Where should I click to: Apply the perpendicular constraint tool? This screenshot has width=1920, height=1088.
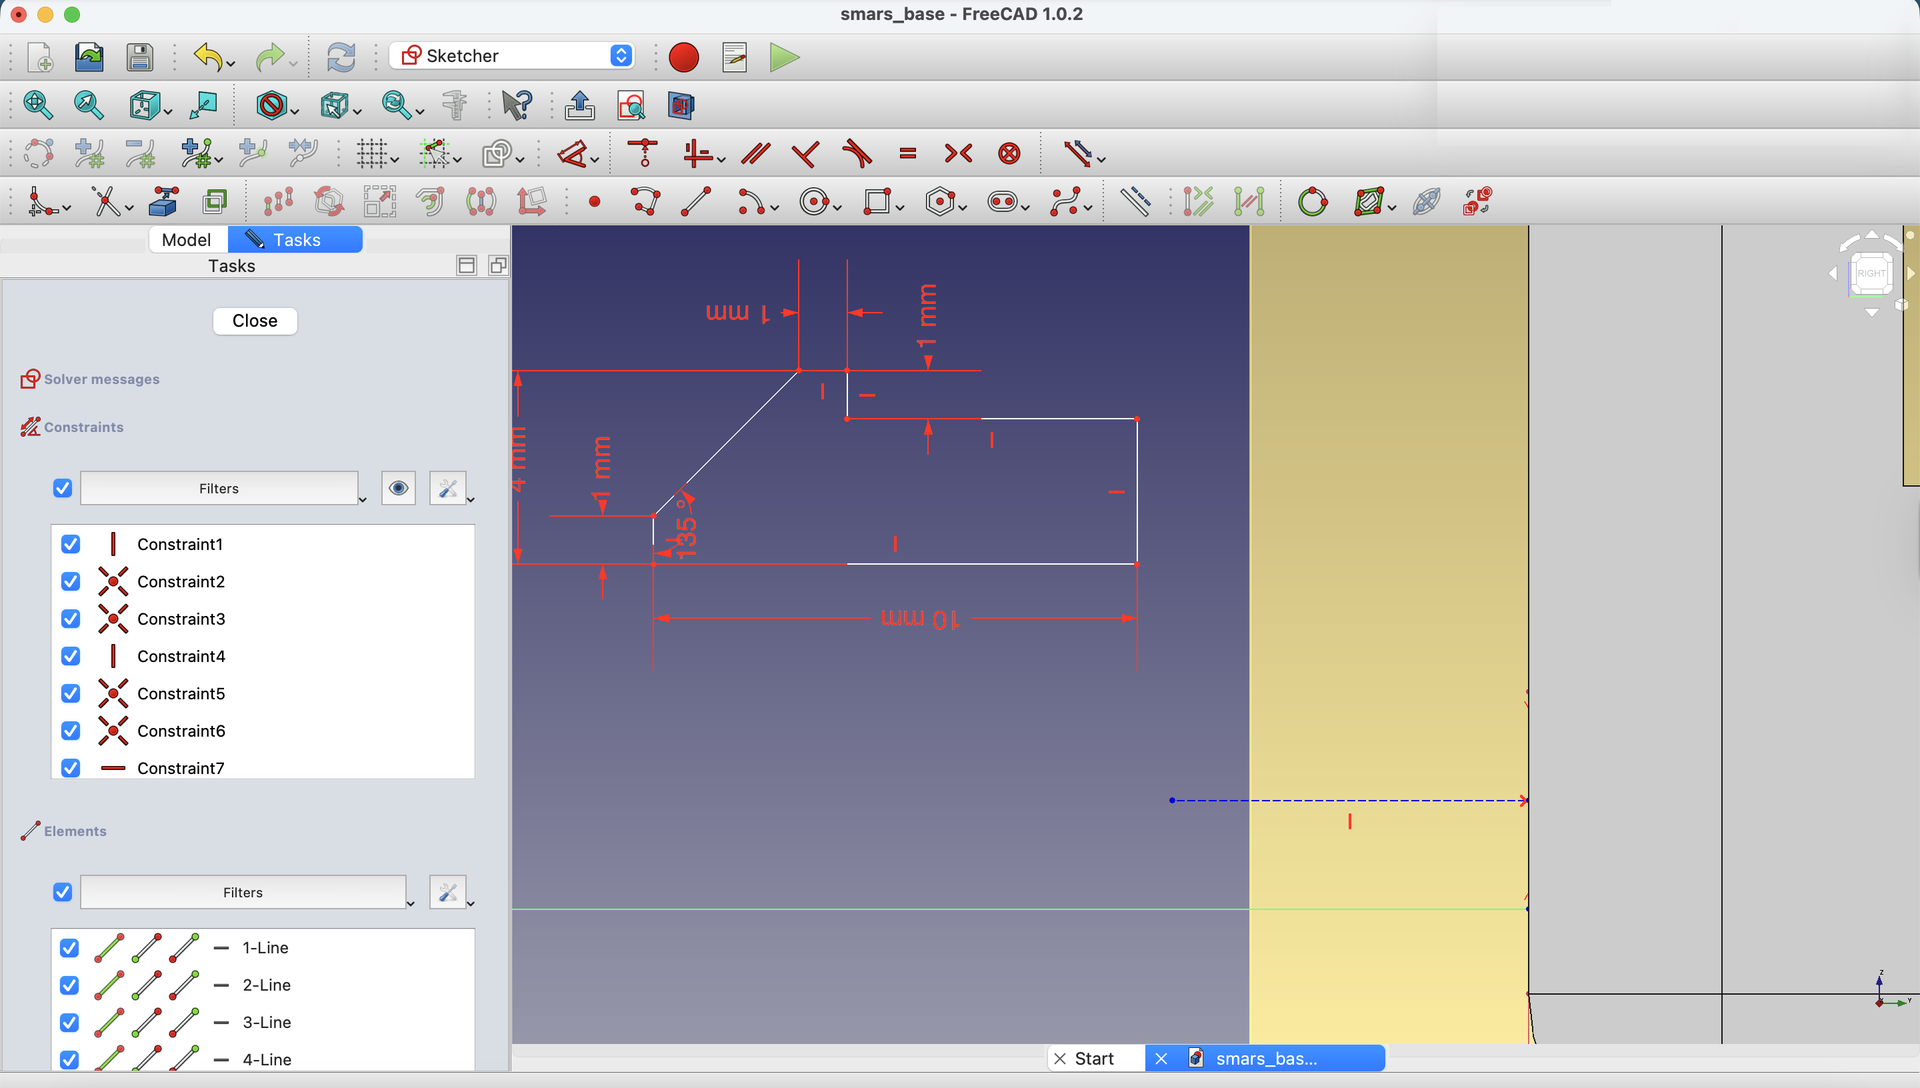click(806, 153)
